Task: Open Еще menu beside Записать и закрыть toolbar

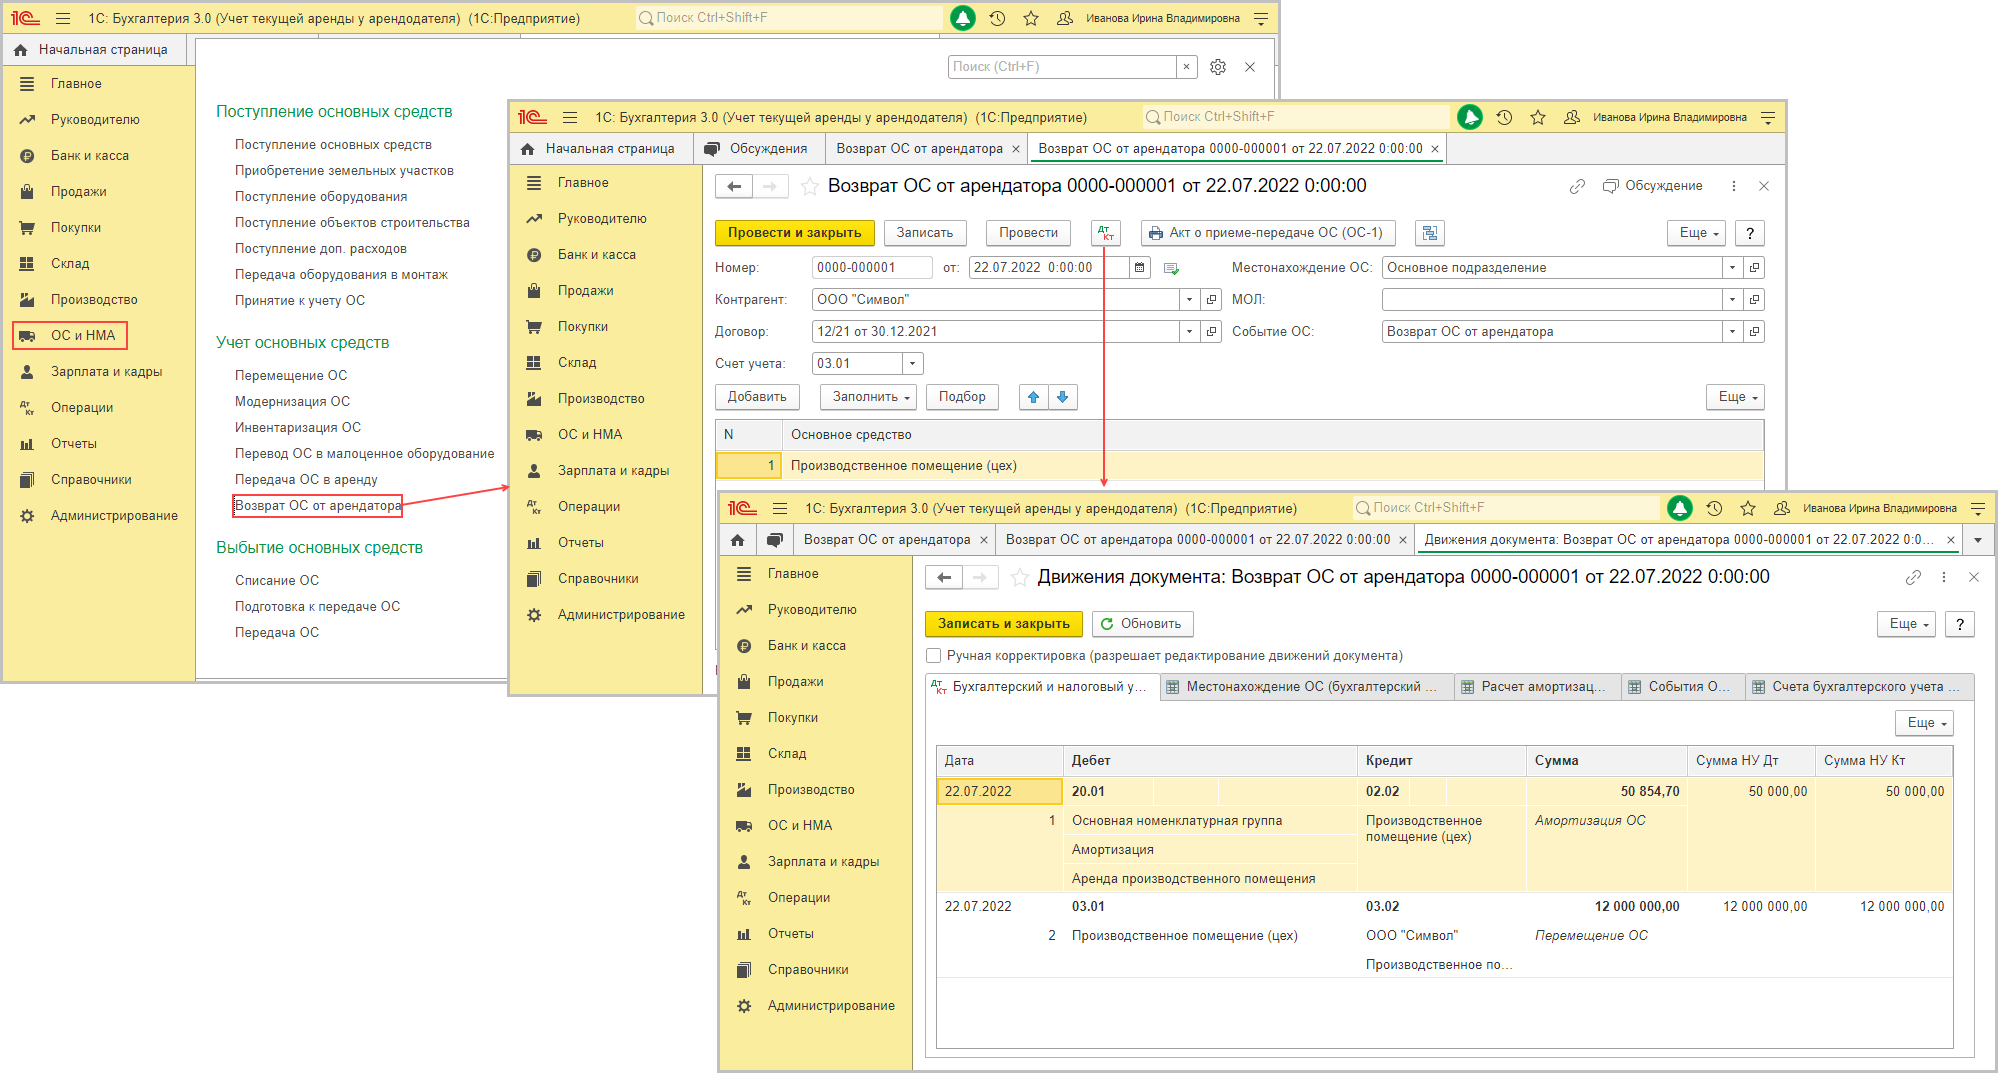Action: (1907, 624)
